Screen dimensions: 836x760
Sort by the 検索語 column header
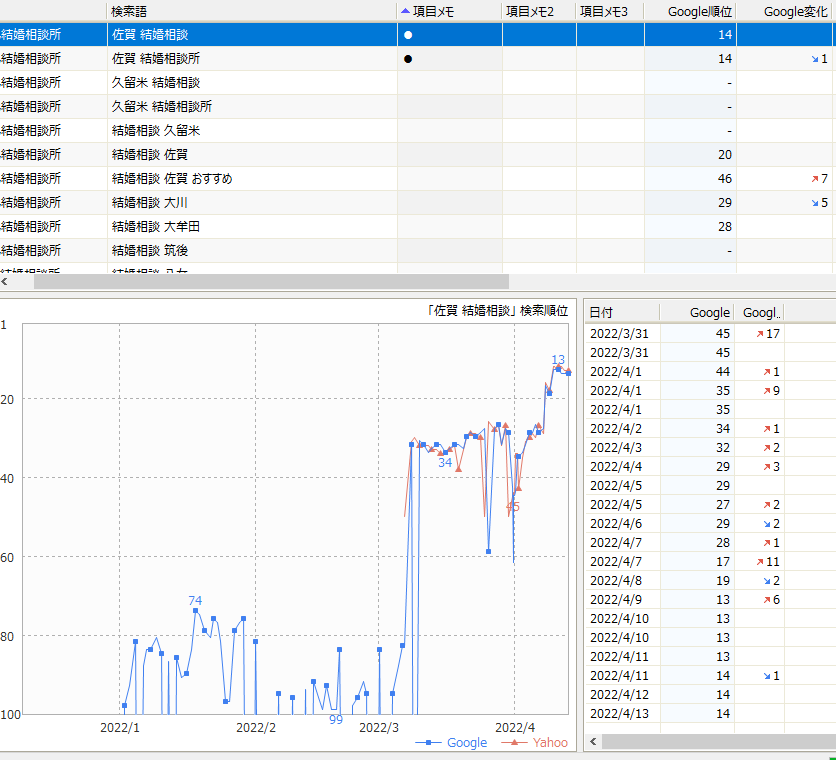click(x=252, y=11)
